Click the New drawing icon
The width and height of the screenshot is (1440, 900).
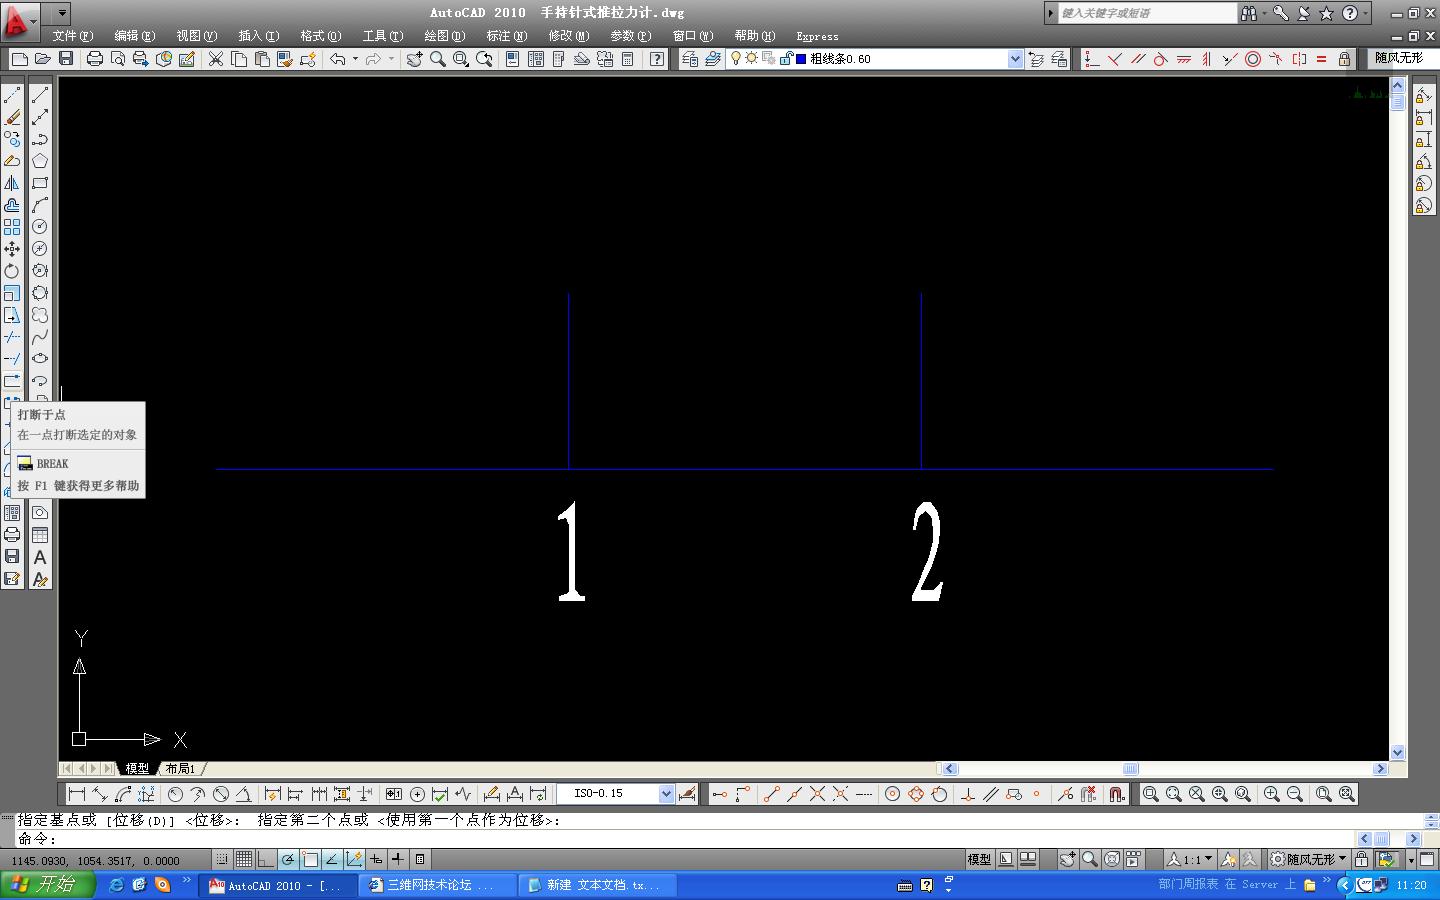pos(19,59)
